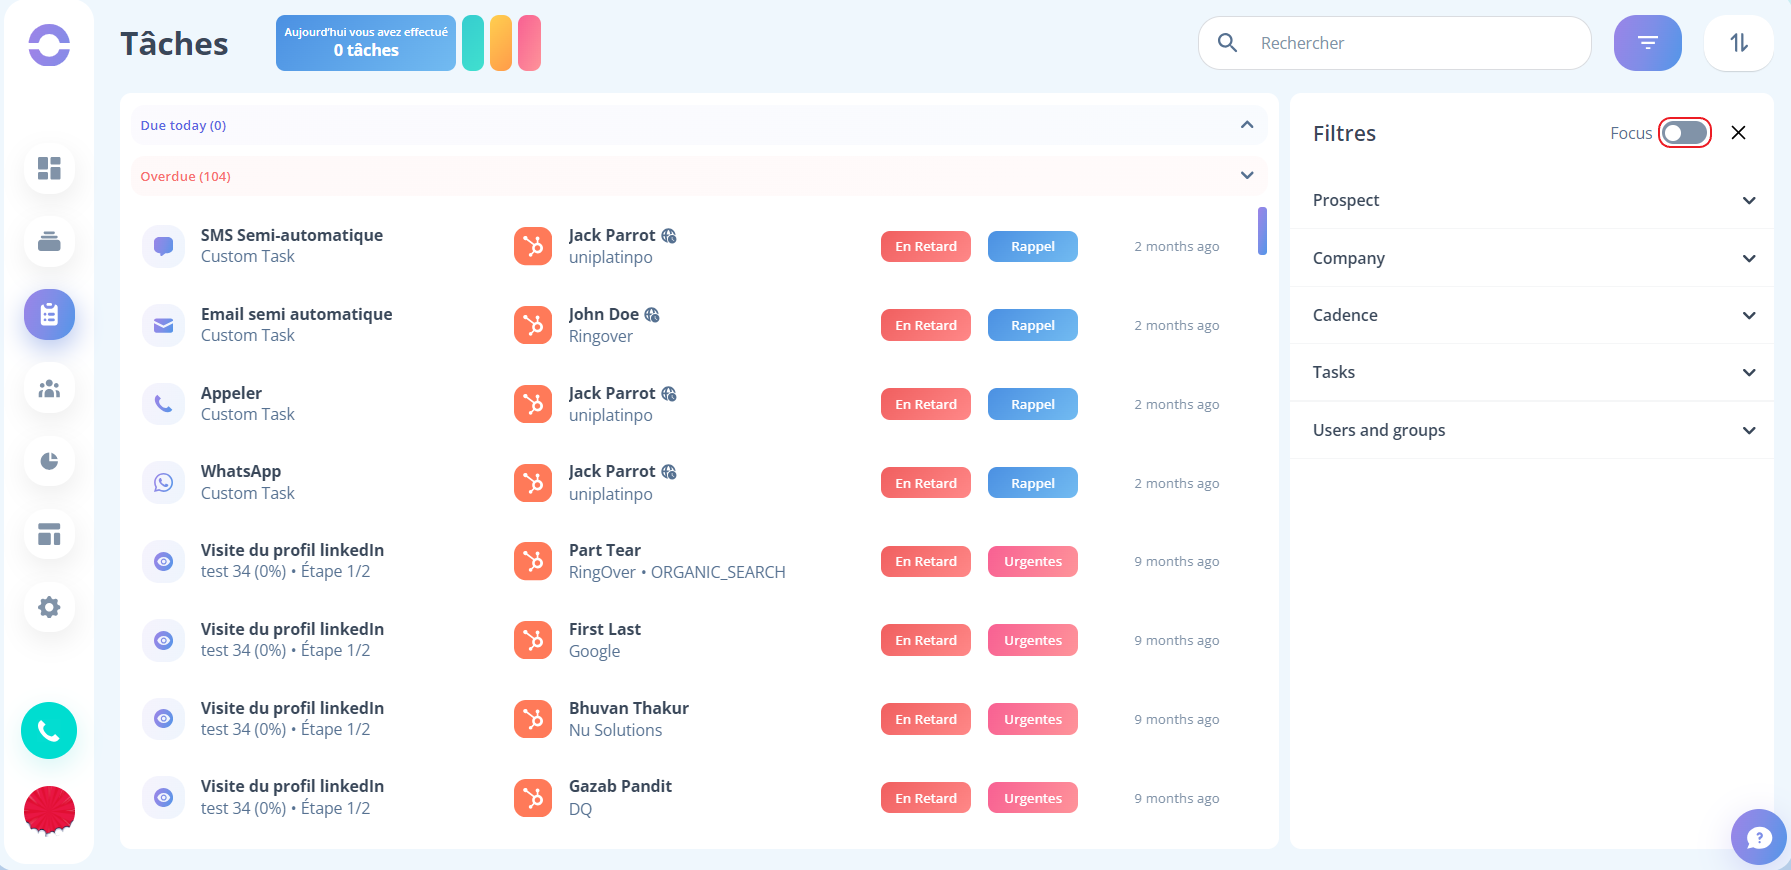Click the Rappel badge in SMS Semi-automatique row
Viewport: 1791px width, 870px height.
[1033, 246]
